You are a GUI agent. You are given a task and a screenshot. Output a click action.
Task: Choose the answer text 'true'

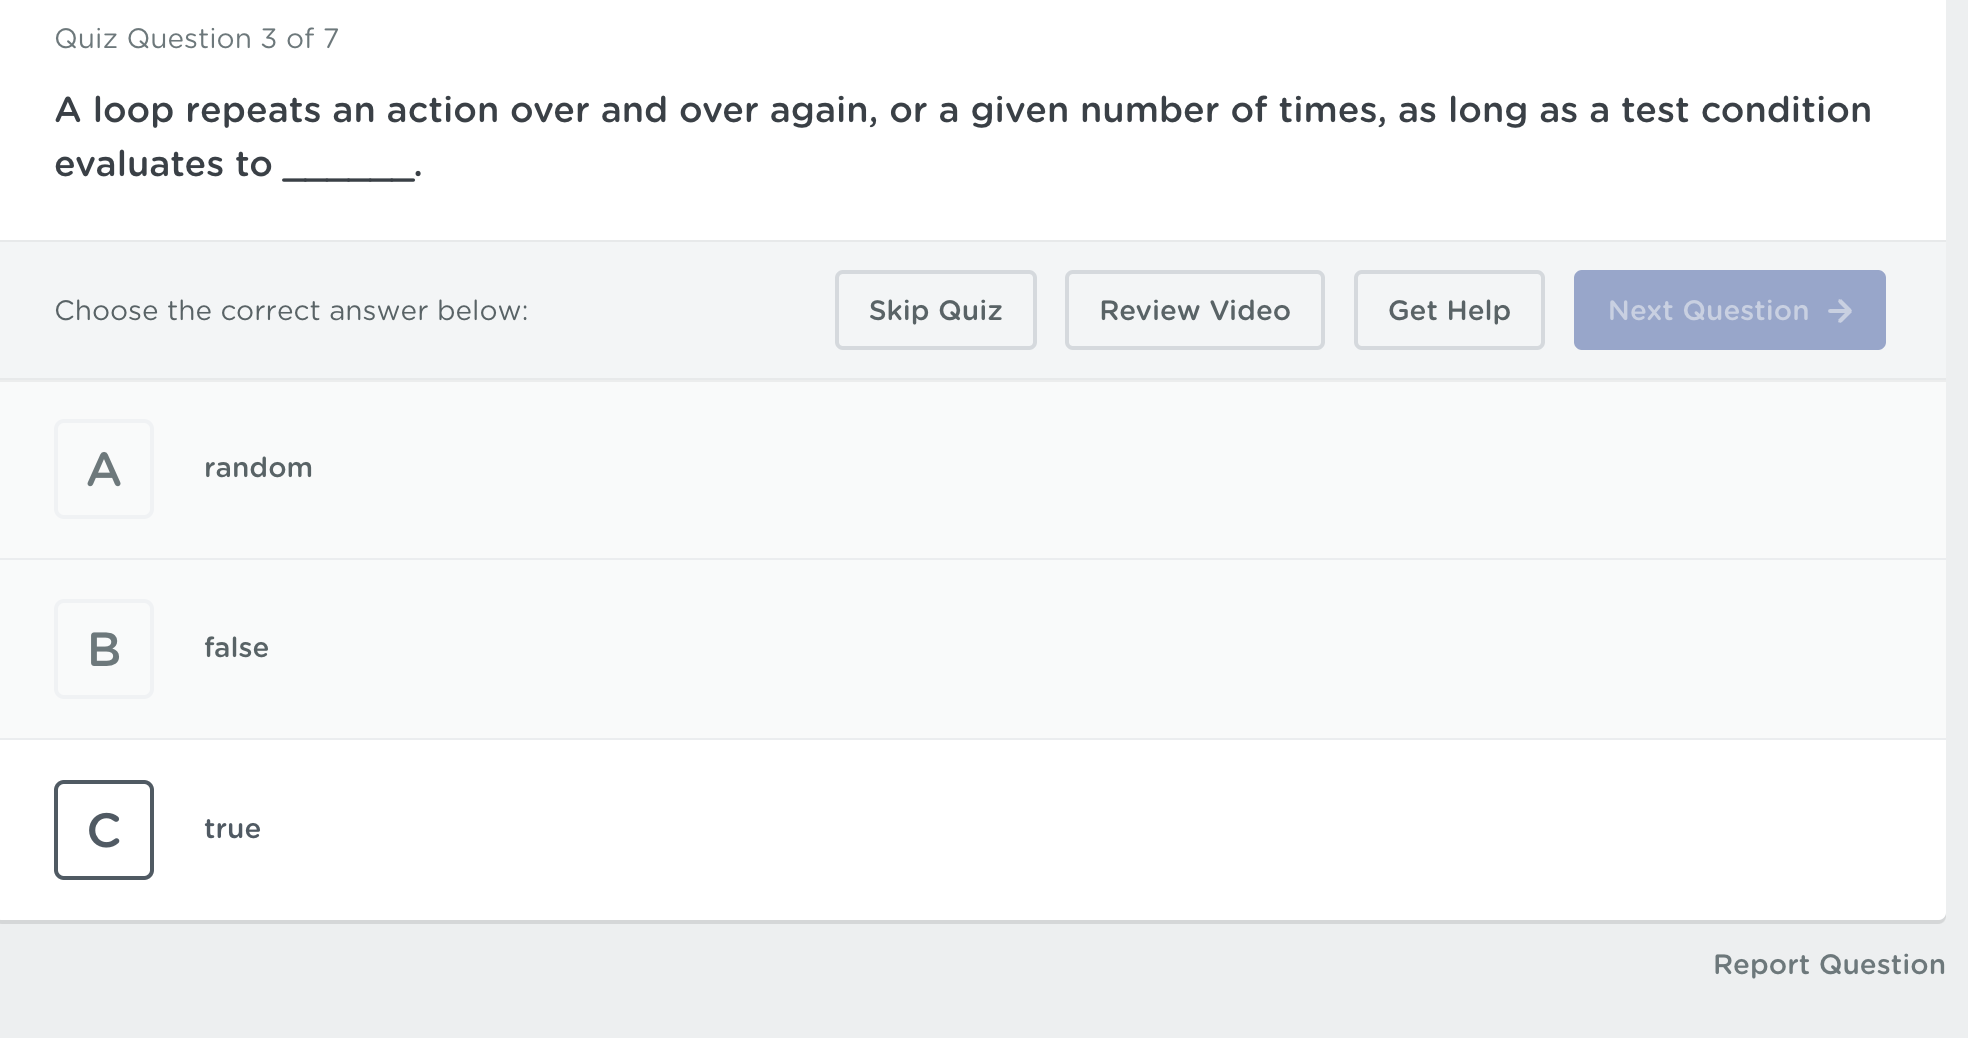232,829
